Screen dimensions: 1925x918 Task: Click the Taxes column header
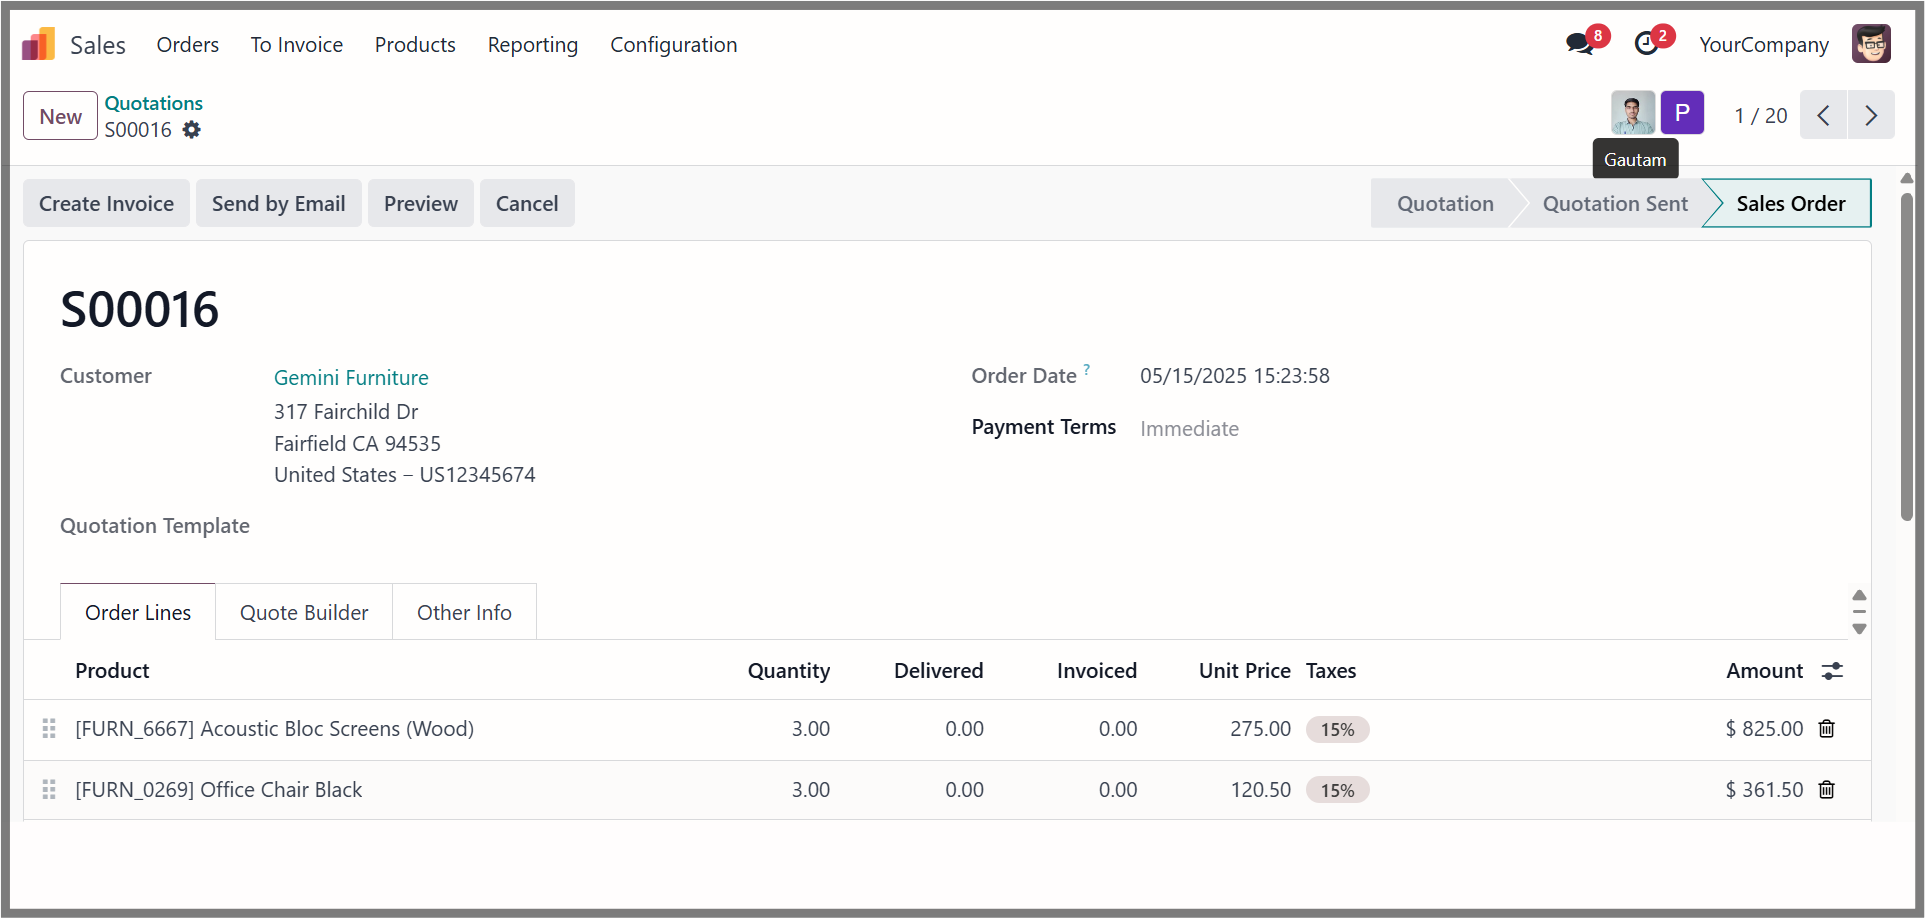coord(1331,671)
